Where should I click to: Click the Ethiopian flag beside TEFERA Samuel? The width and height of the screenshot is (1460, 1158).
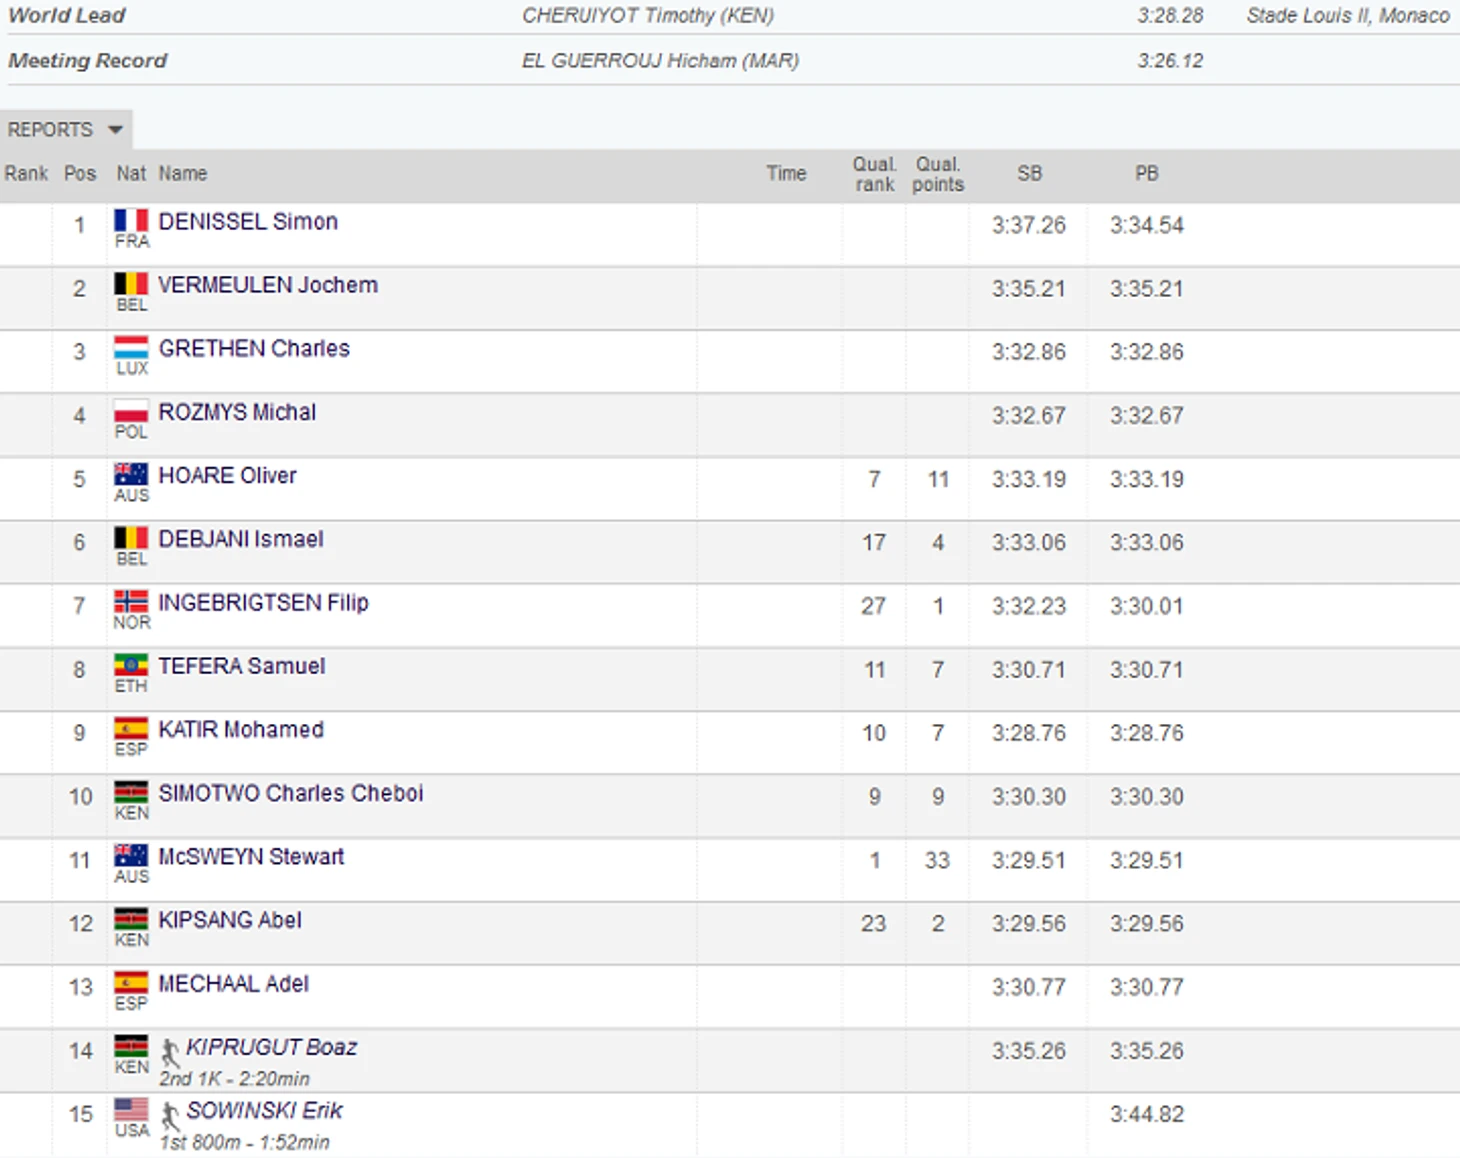(131, 666)
